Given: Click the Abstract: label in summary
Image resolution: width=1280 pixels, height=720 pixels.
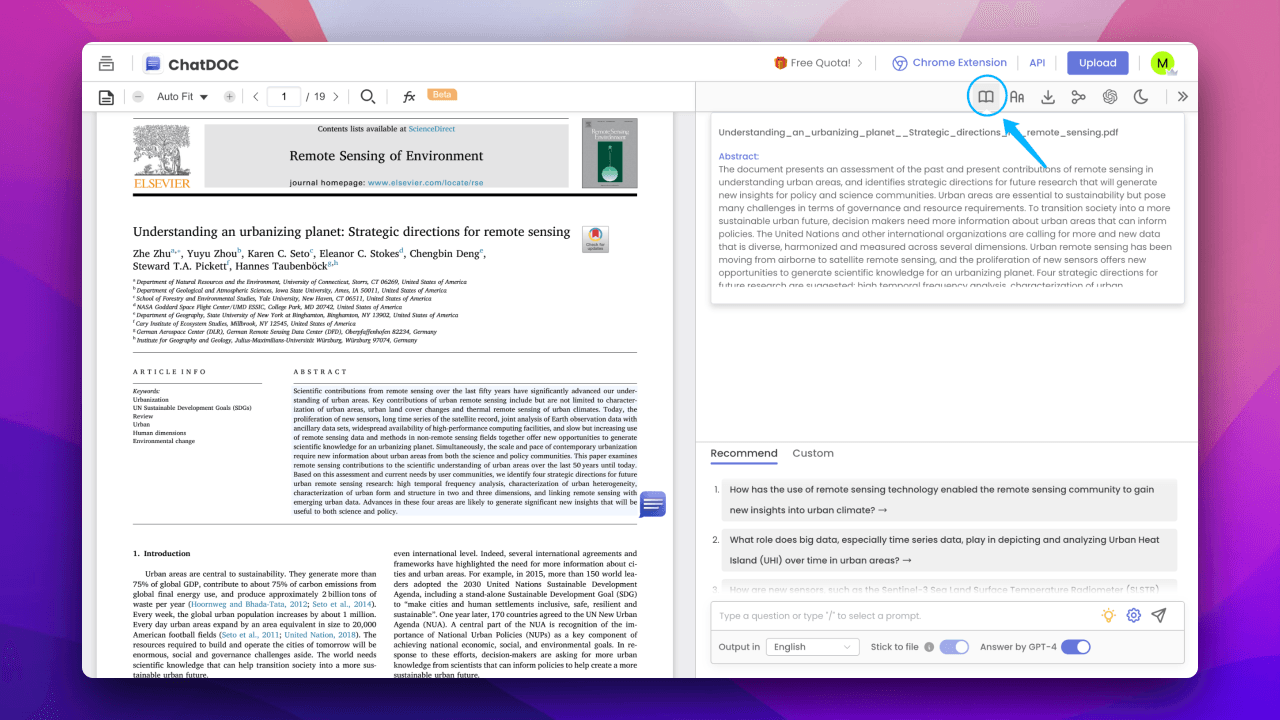Looking at the screenshot, I should point(739,156).
